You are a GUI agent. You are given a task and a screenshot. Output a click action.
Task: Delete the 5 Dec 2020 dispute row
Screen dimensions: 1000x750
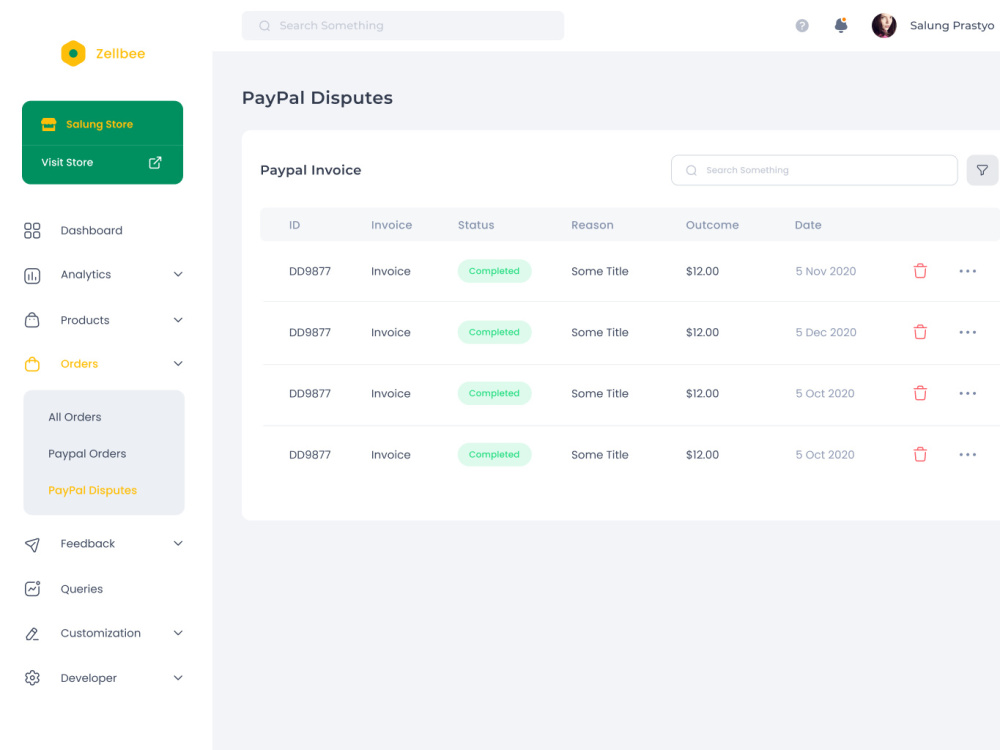[920, 332]
